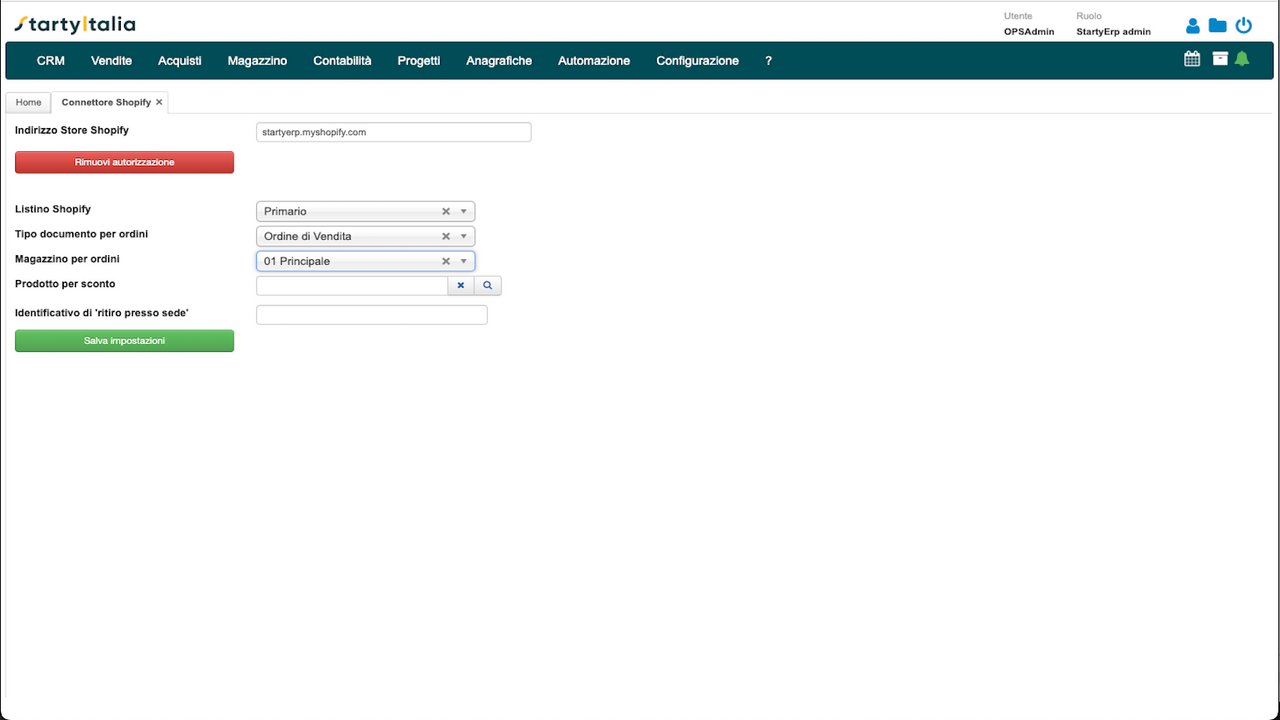Open the Progetti menu

coord(418,60)
